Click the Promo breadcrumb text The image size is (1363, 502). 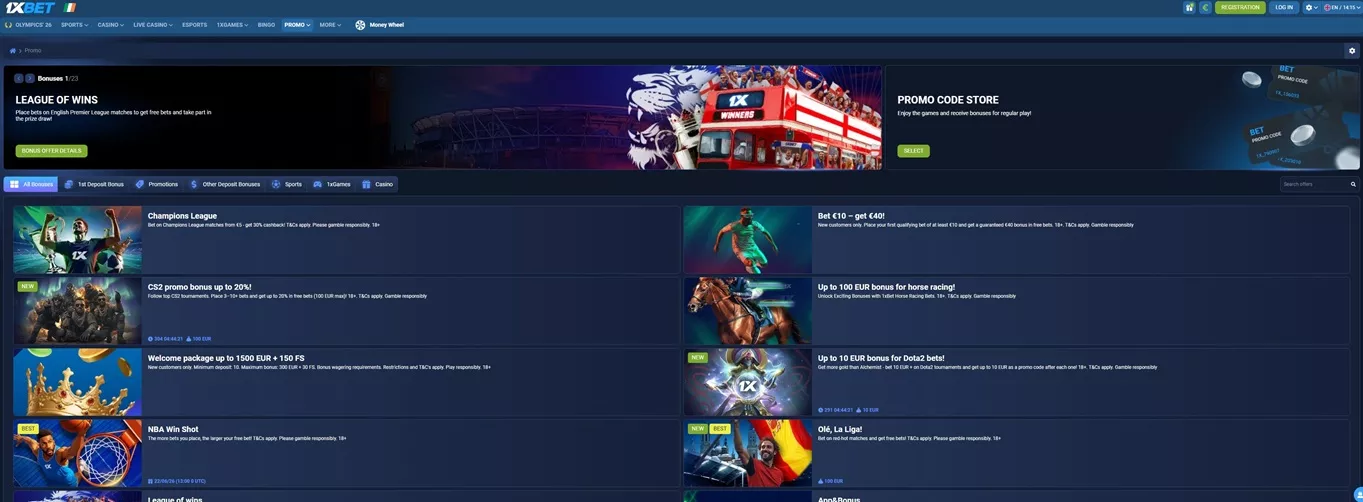(x=33, y=50)
